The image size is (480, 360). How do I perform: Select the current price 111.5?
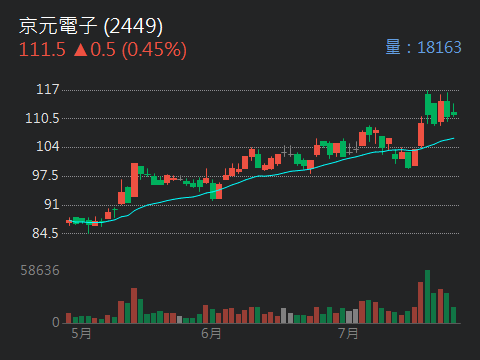(42, 50)
